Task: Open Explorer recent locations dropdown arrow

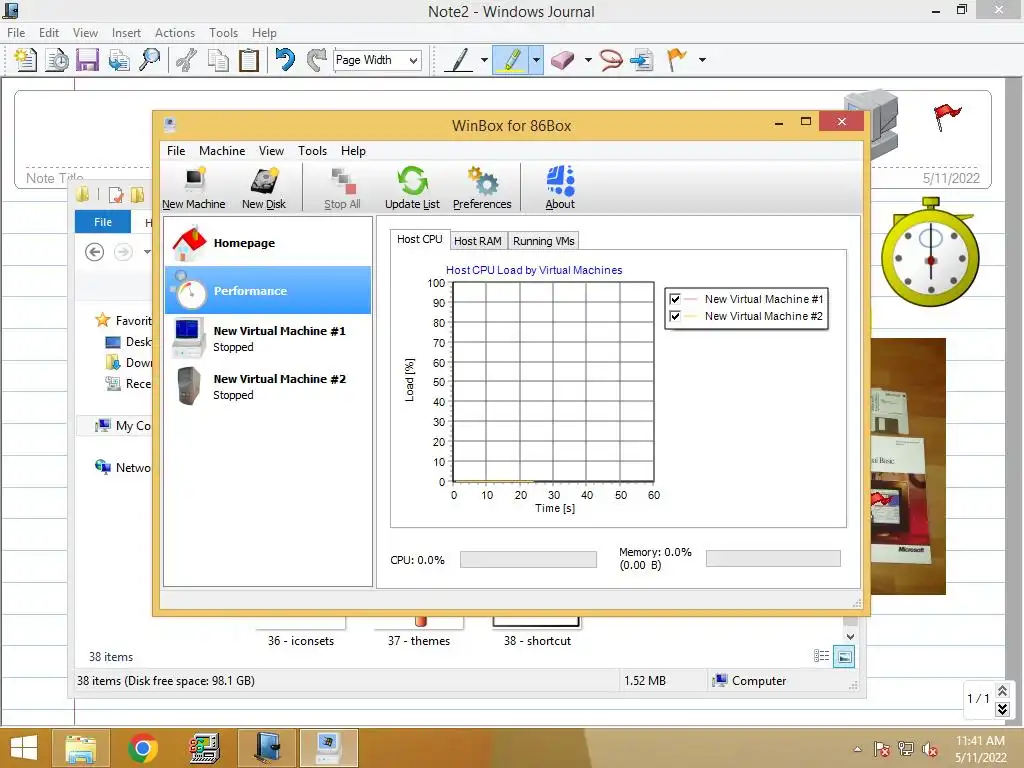Action: [148, 252]
